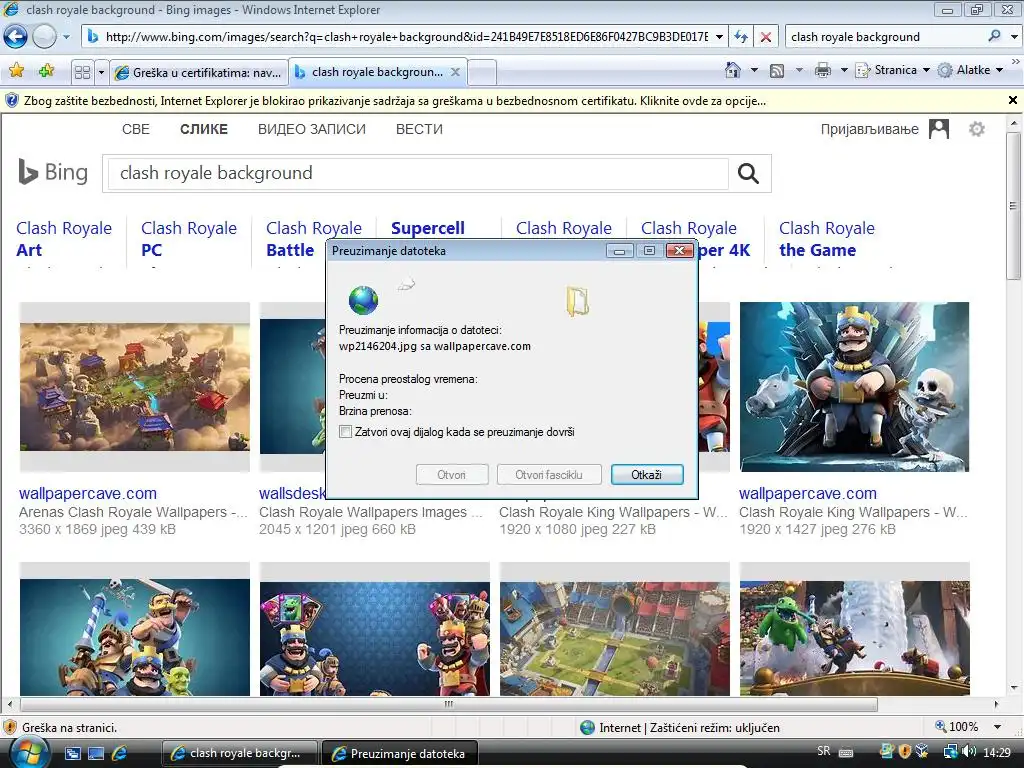1024x768 pixels.
Task: Click the Greška na stranici status icon
Action: point(10,727)
